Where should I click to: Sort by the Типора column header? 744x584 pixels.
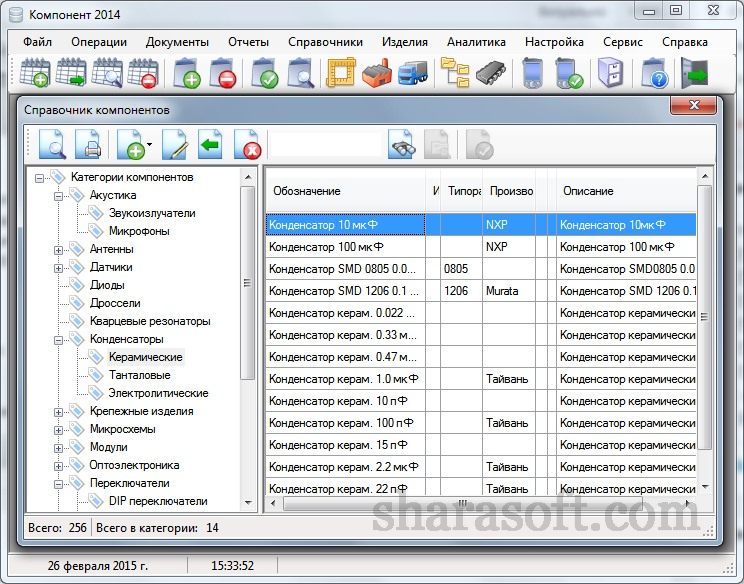coord(462,191)
